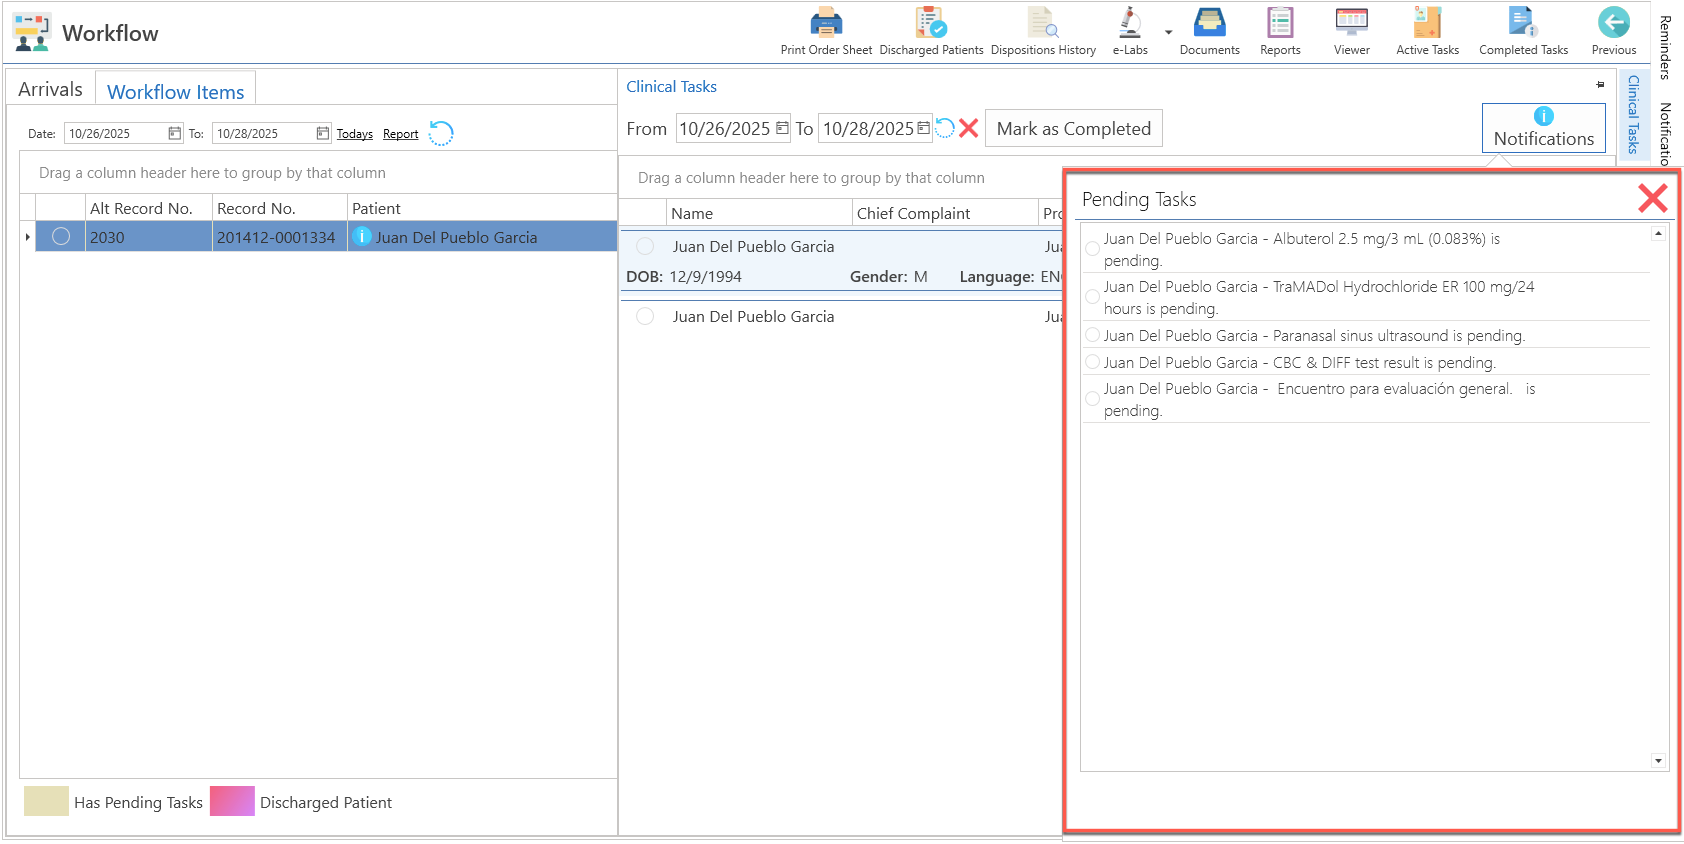Open calendar for Arrivals To date
This screenshot has width=1684, height=844.
click(323, 133)
